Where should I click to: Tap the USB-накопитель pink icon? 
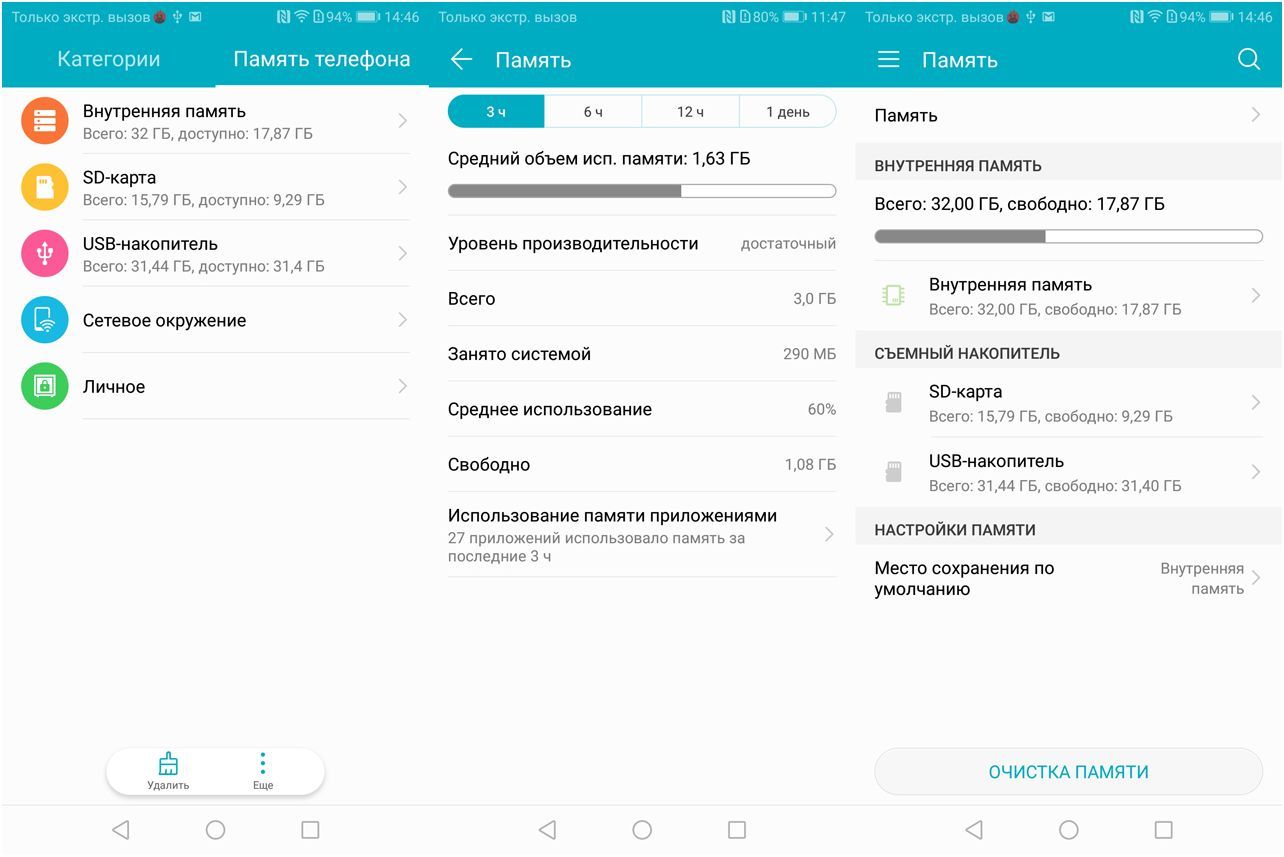(44, 253)
